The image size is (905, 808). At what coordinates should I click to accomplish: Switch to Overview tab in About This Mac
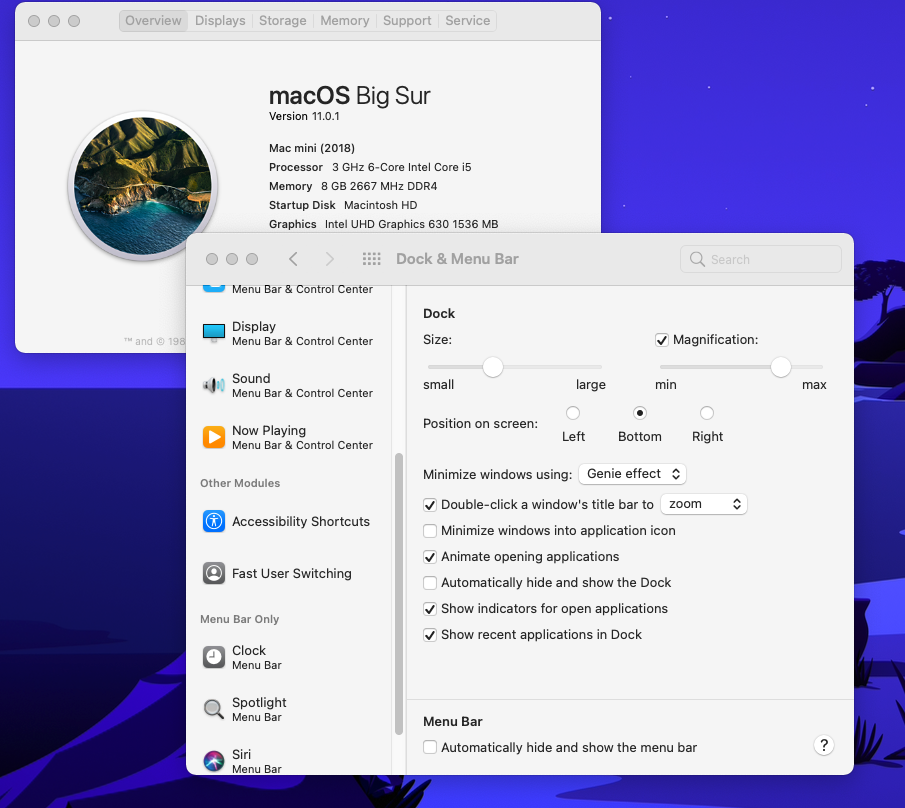tap(153, 21)
